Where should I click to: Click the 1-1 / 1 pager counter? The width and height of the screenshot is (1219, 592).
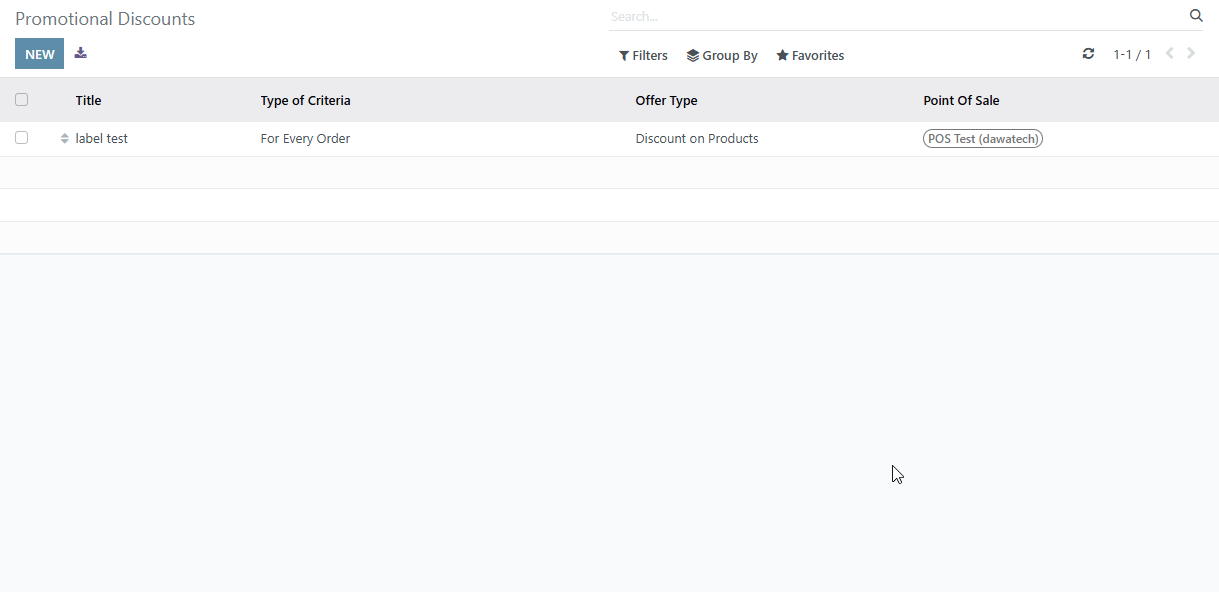click(1132, 55)
